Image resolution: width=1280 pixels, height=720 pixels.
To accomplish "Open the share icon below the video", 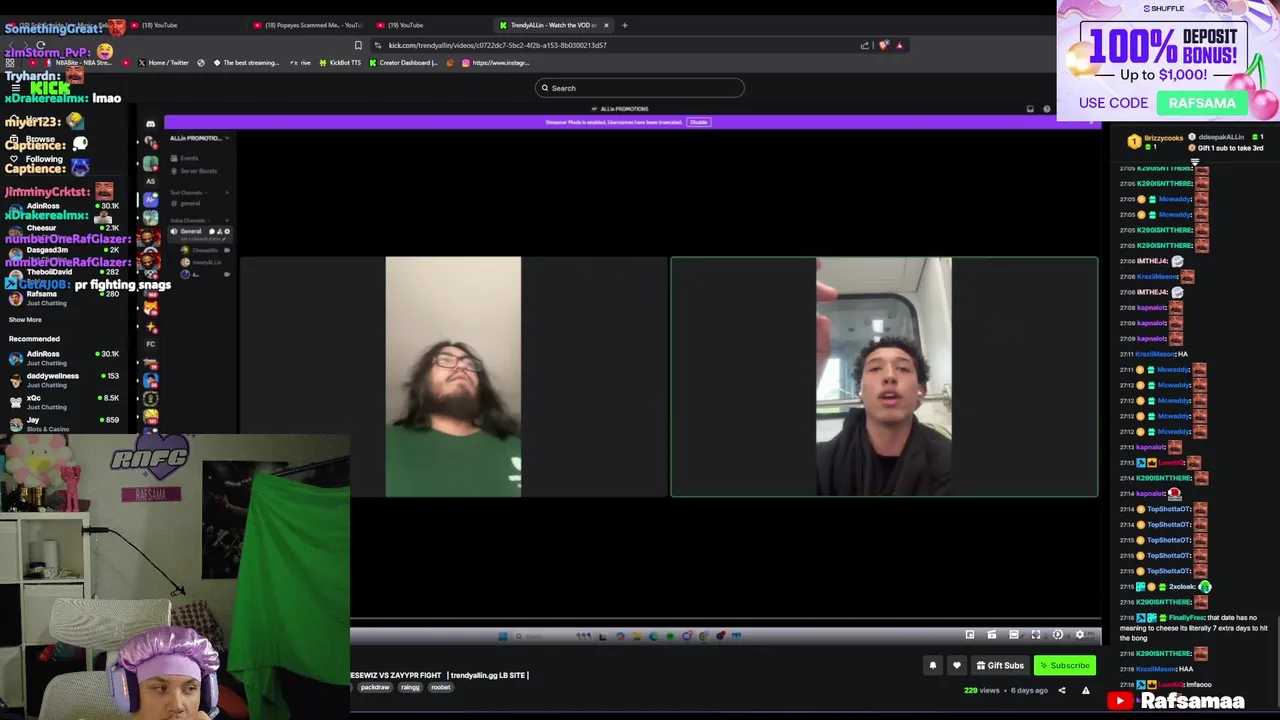I will point(1062,690).
